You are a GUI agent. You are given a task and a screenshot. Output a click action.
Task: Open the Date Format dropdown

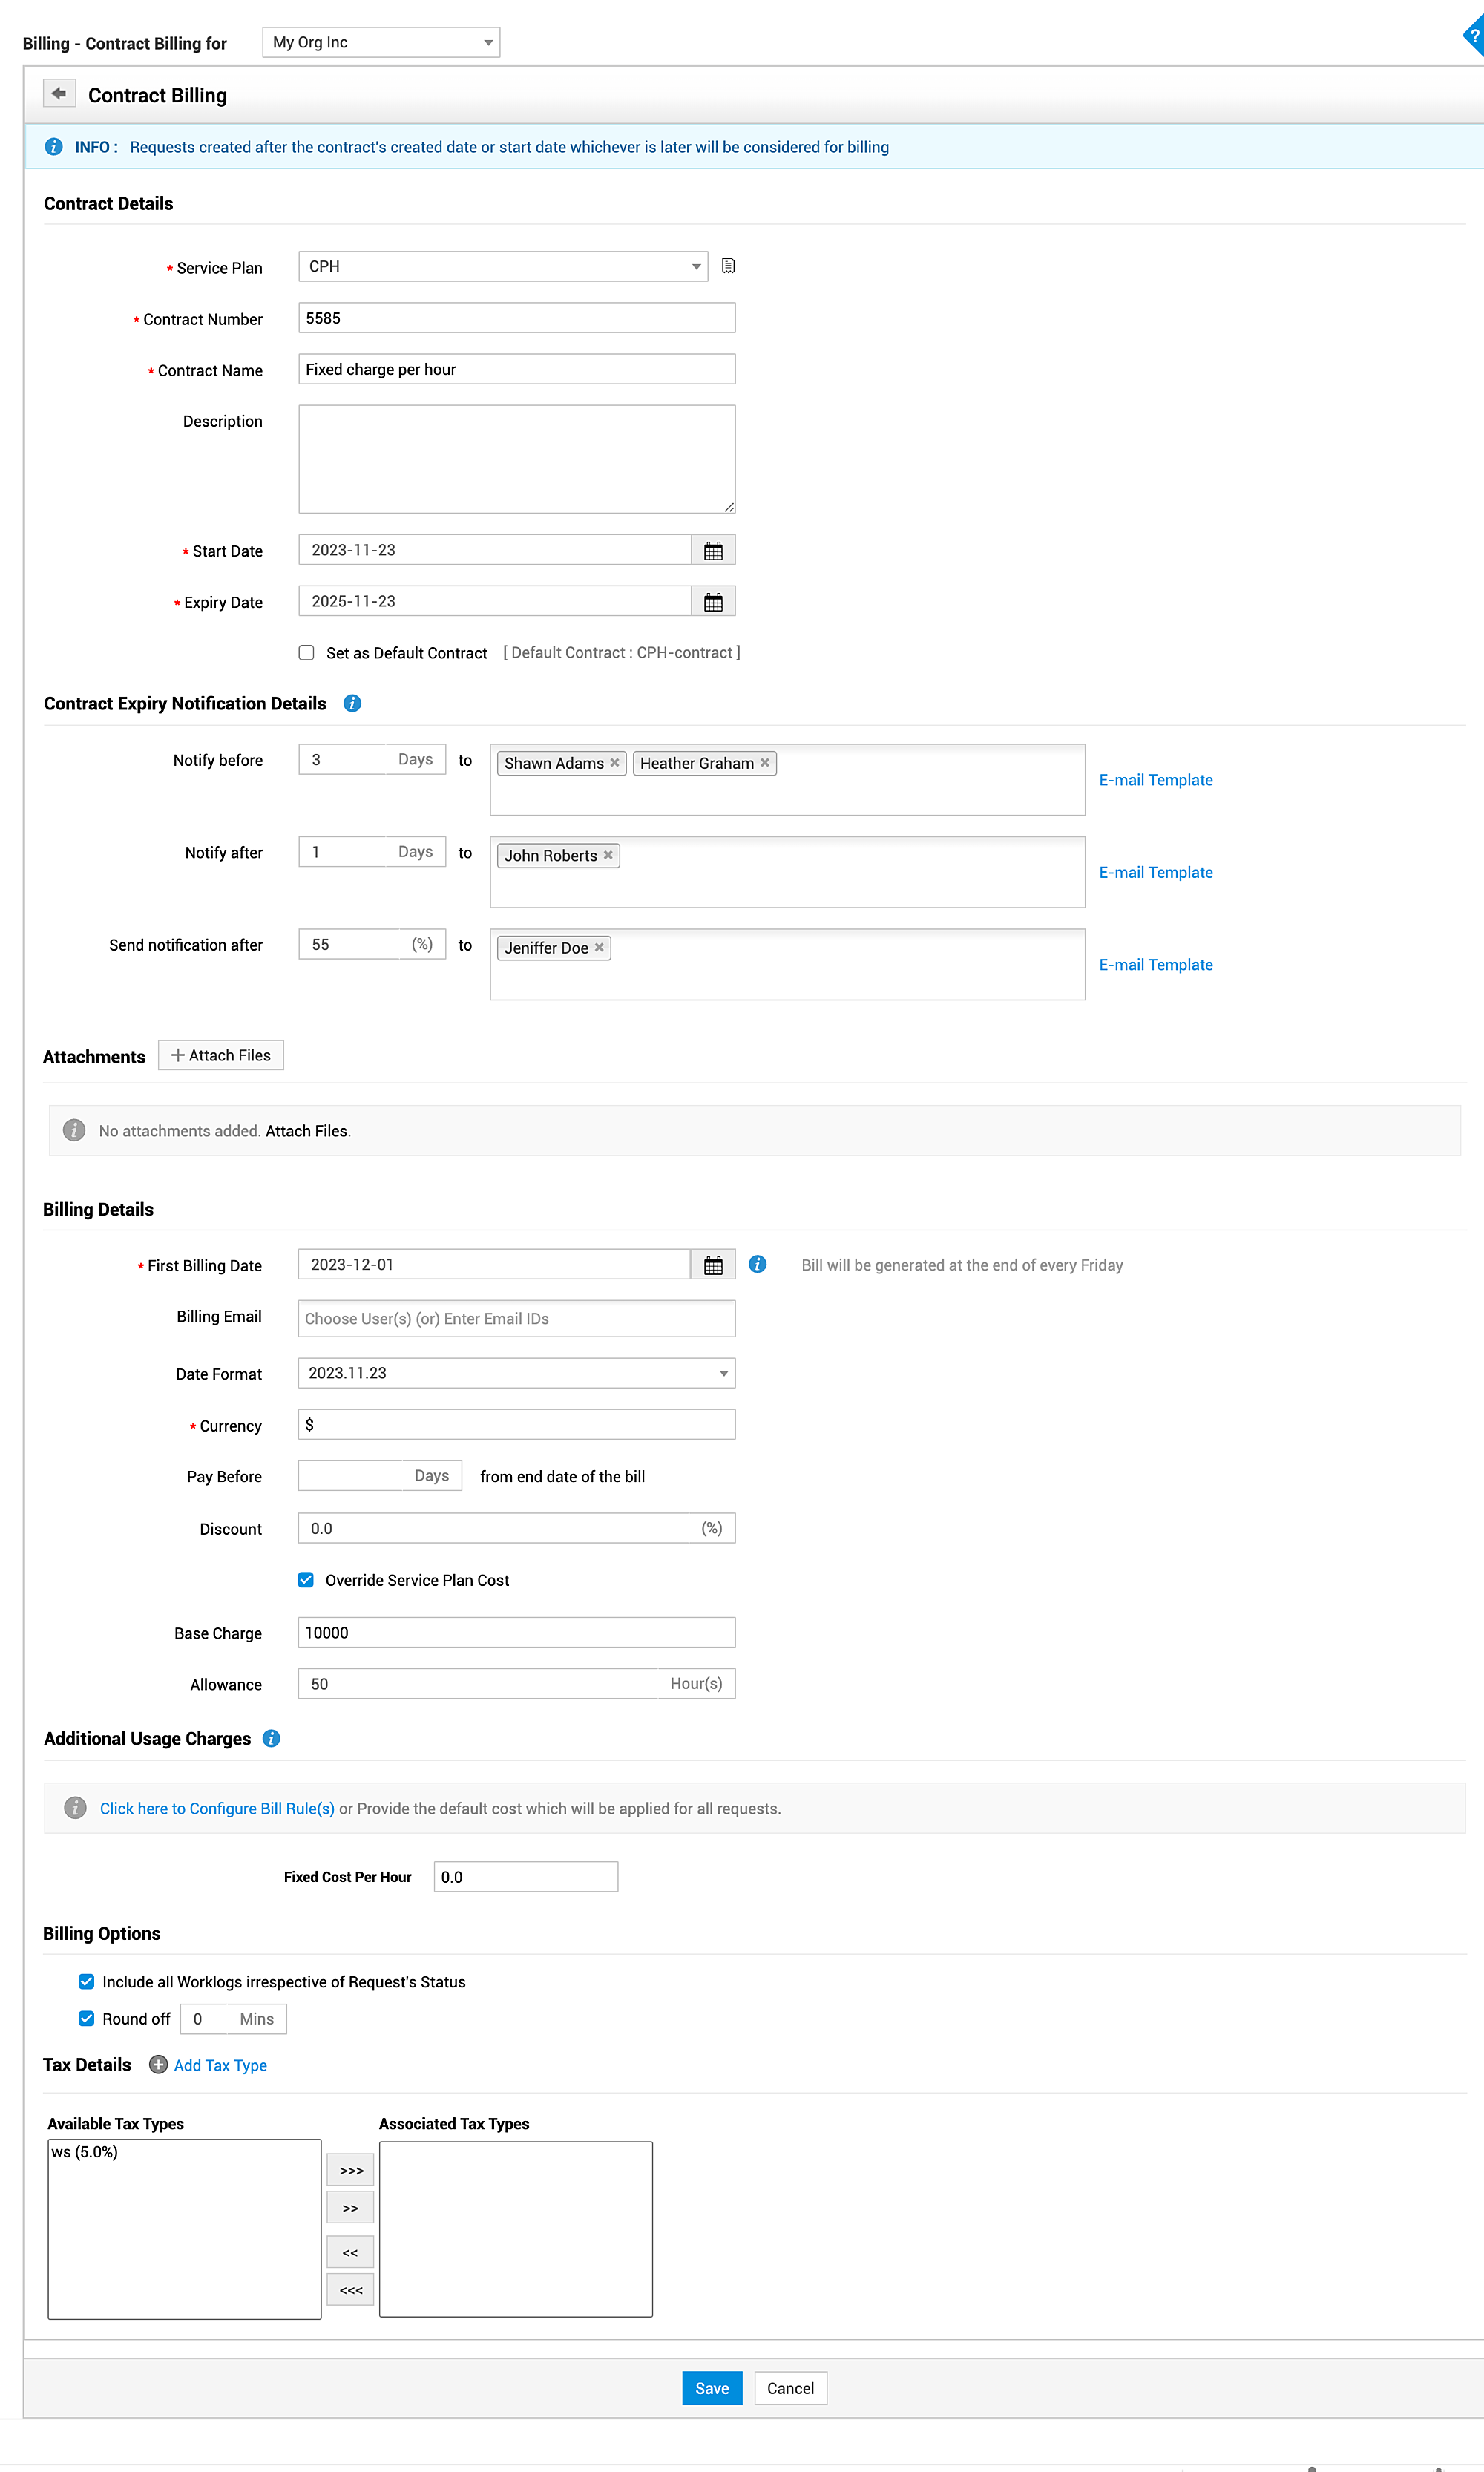(x=516, y=1373)
